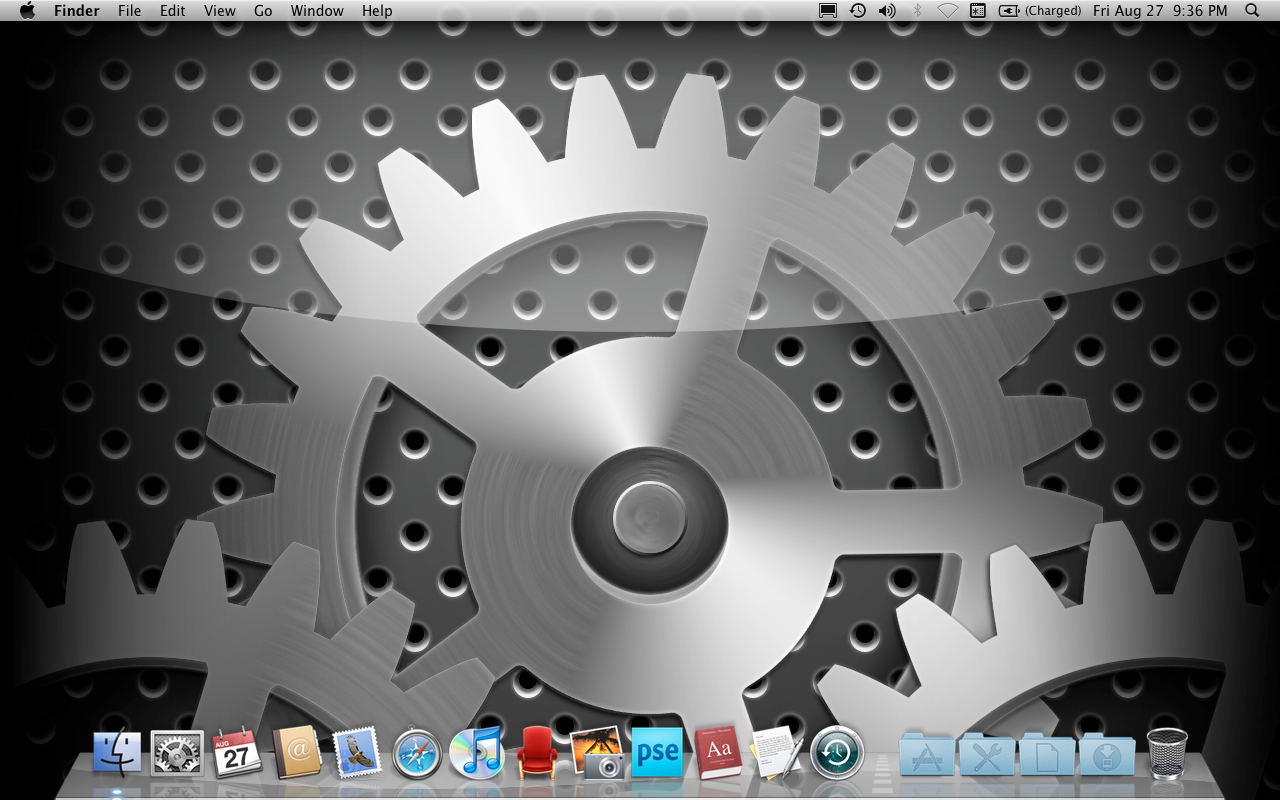Screen dimensions: 1280x800
Task: Launch TextEdit from the Dock
Action: (777, 753)
